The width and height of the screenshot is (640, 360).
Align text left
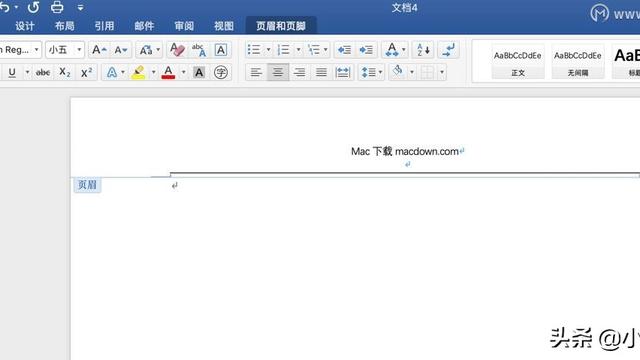(x=256, y=73)
